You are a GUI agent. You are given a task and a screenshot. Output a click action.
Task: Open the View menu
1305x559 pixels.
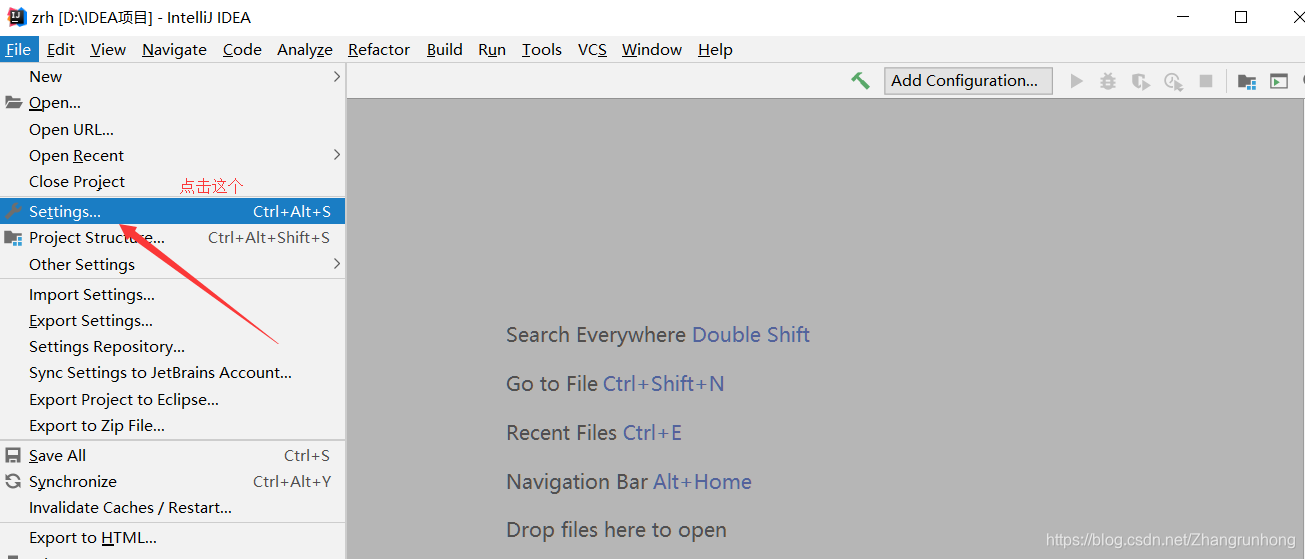pyautogui.click(x=108, y=49)
